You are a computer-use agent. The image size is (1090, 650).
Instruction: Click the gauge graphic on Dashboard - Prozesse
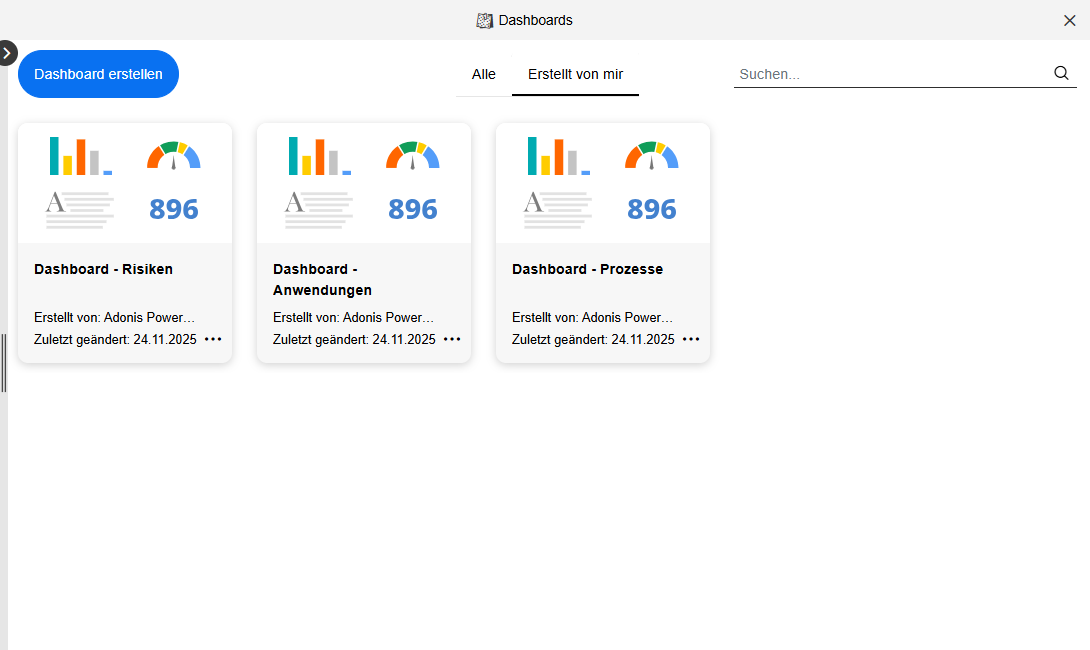point(651,155)
